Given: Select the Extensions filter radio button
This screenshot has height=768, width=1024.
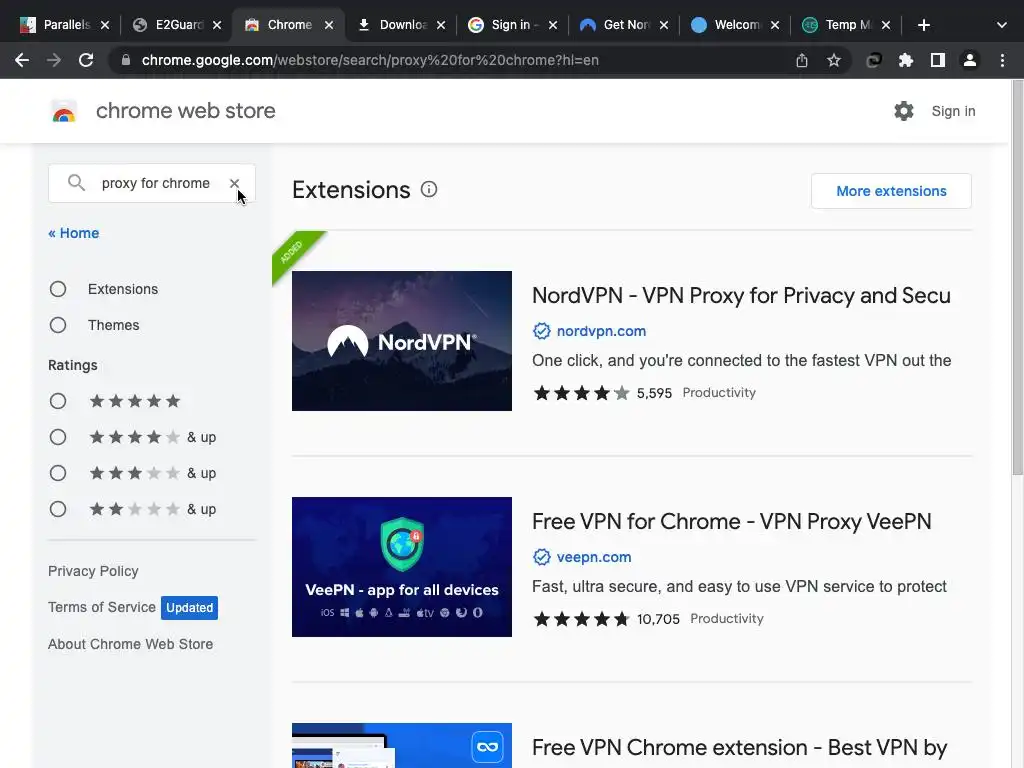Looking at the screenshot, I should (58, 289).
